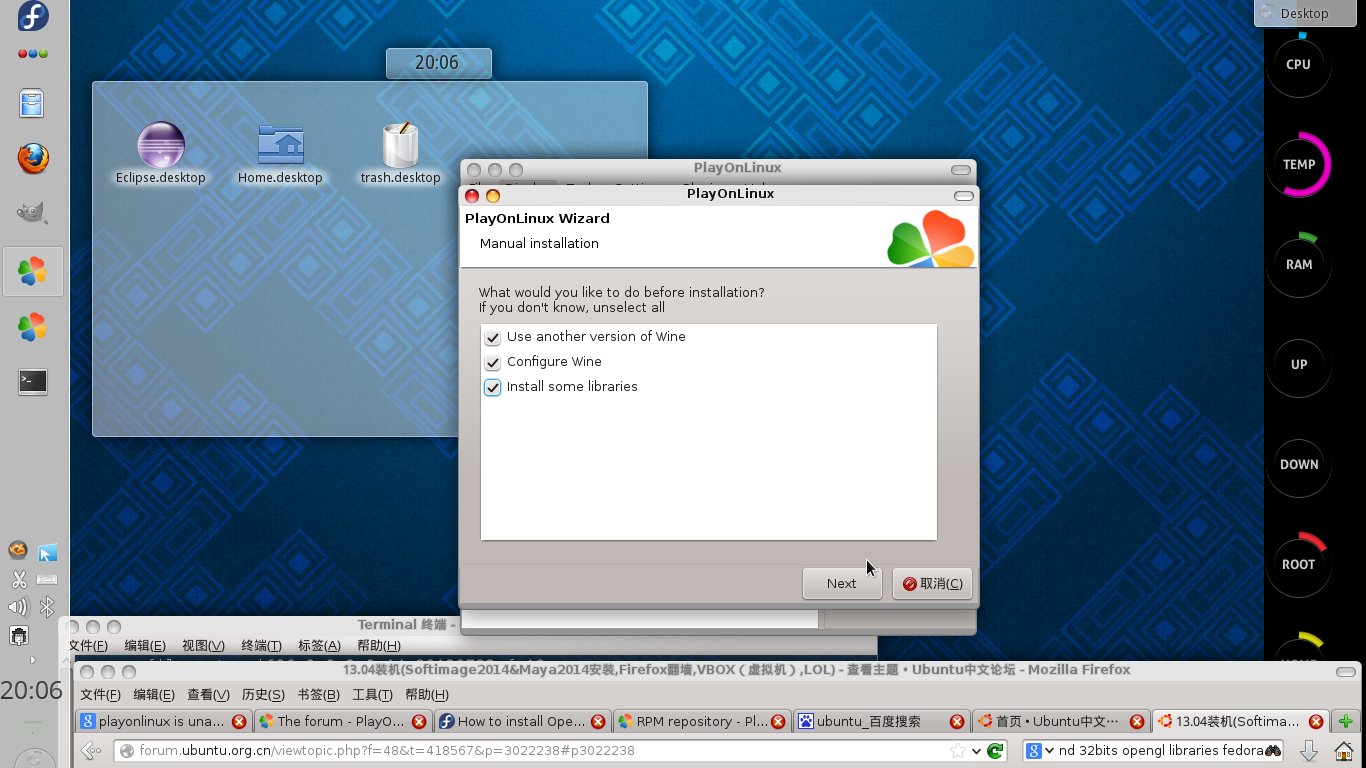This screenshot has height=768, width=1366.
Task: Close the 'playonlinux is una...' tab
Action: point(239,721)
